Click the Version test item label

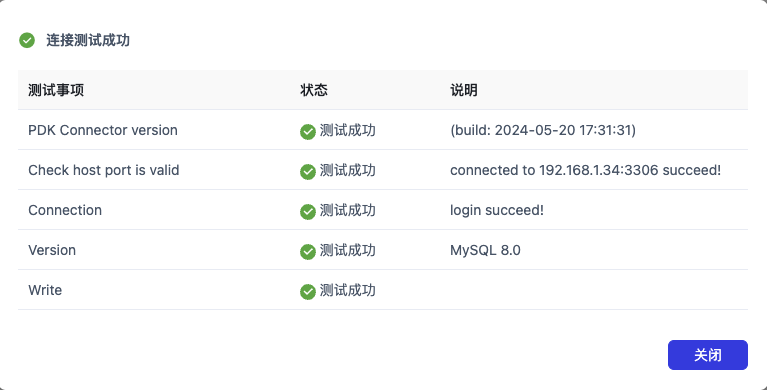tap(52, 251)
